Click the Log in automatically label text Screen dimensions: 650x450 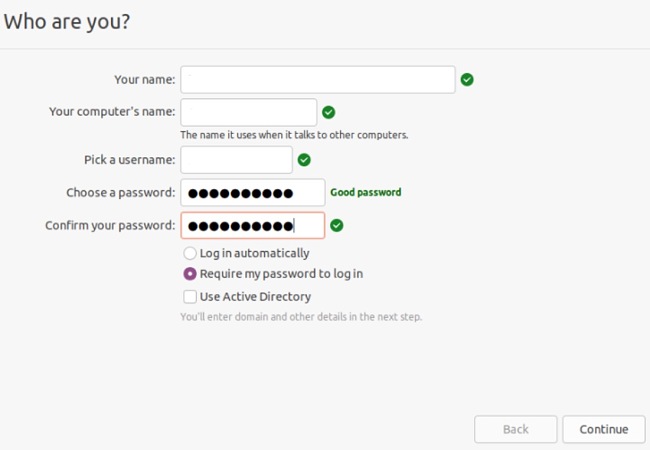tap(255, 253)
